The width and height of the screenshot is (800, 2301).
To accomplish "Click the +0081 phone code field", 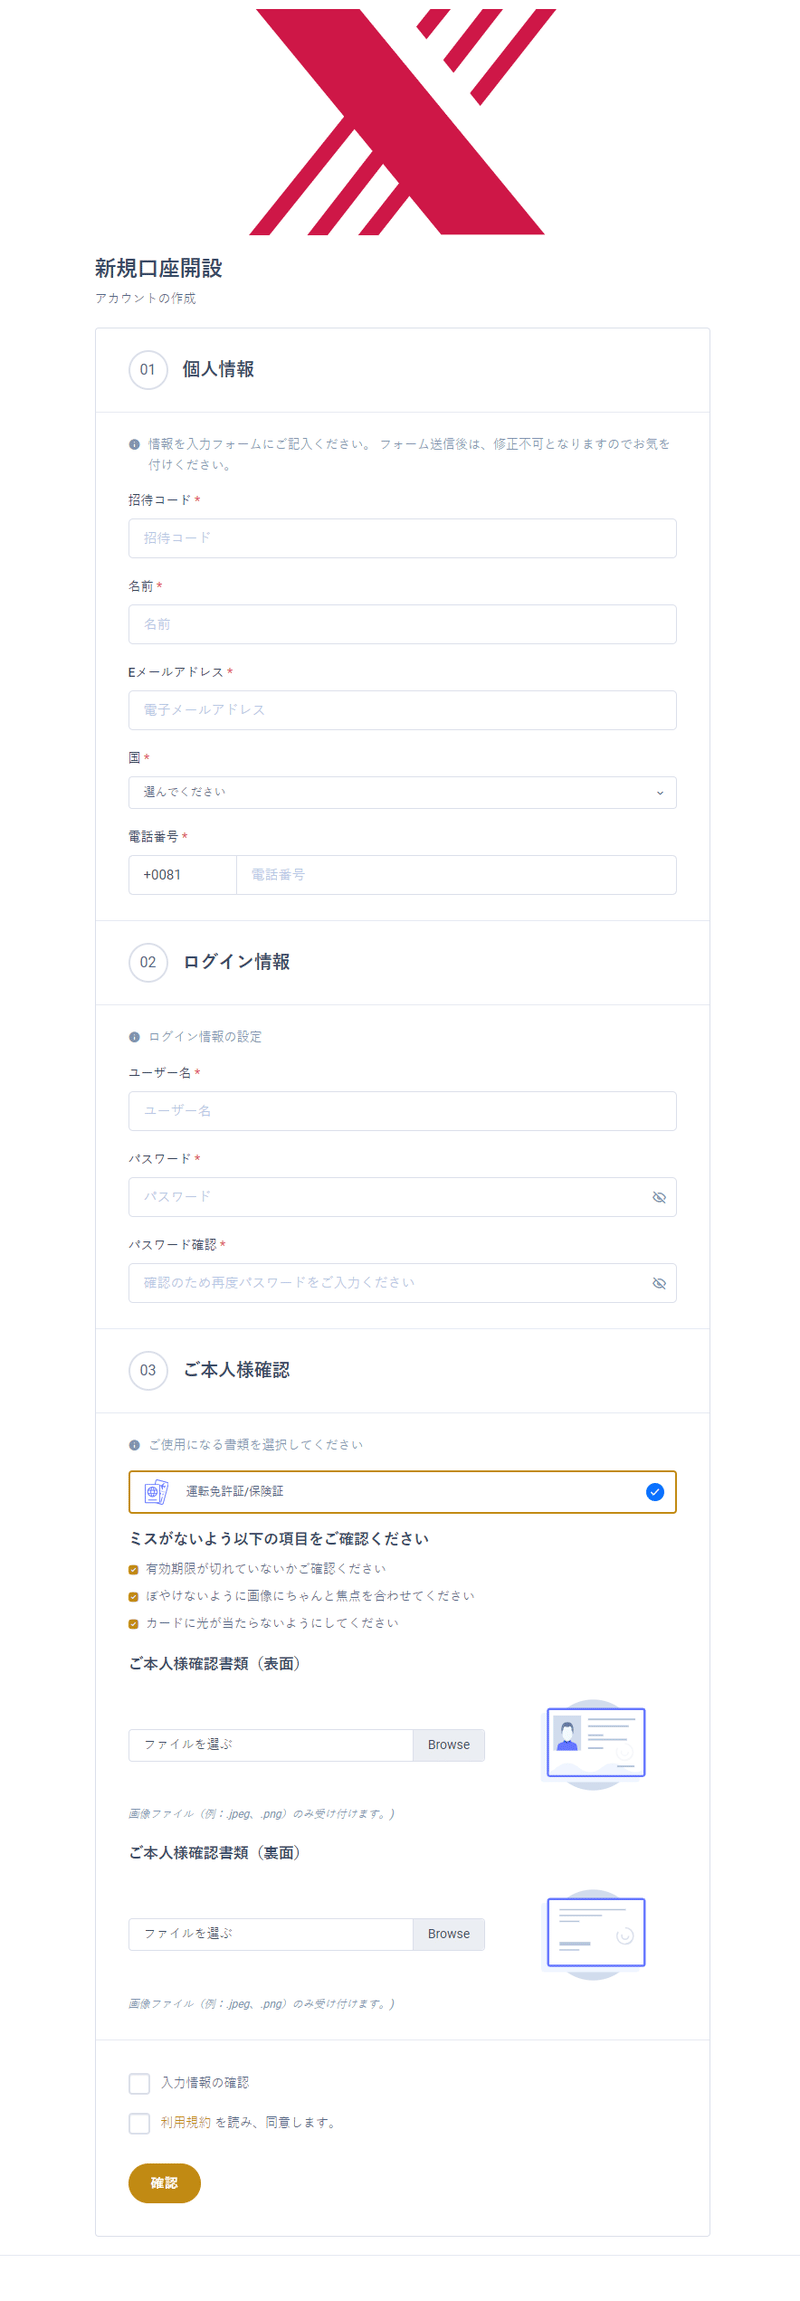I will click(182, 874).
